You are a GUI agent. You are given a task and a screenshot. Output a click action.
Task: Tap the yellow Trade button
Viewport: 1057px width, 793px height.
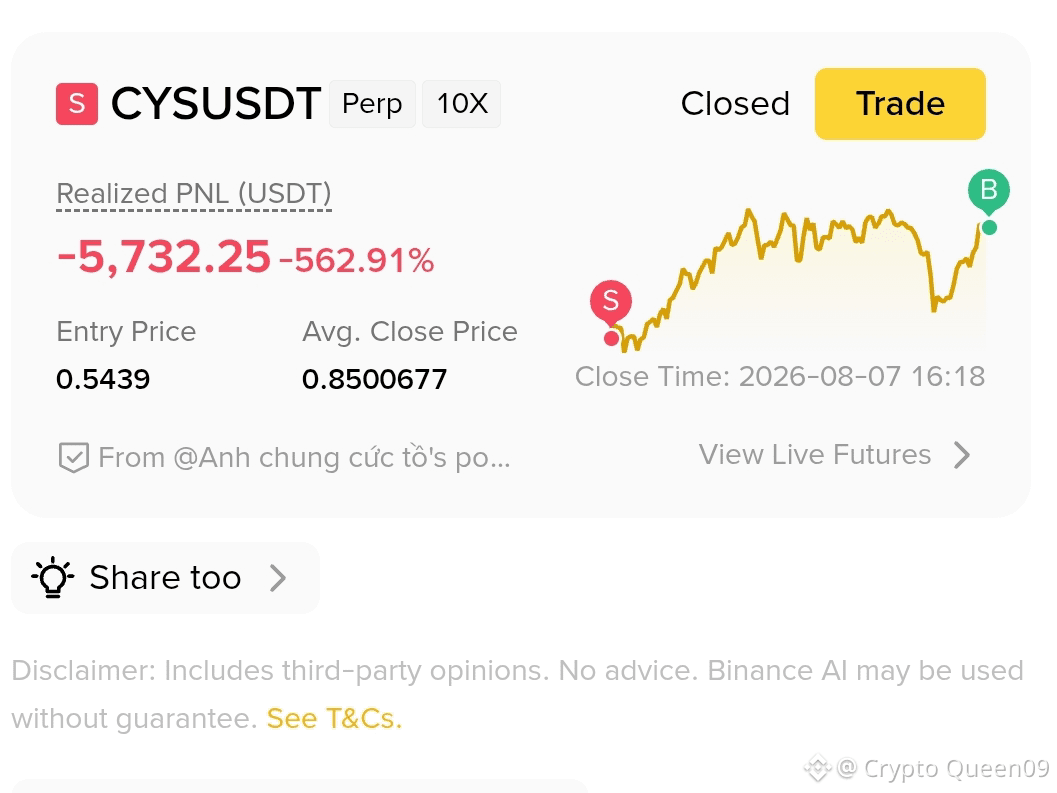900,104
